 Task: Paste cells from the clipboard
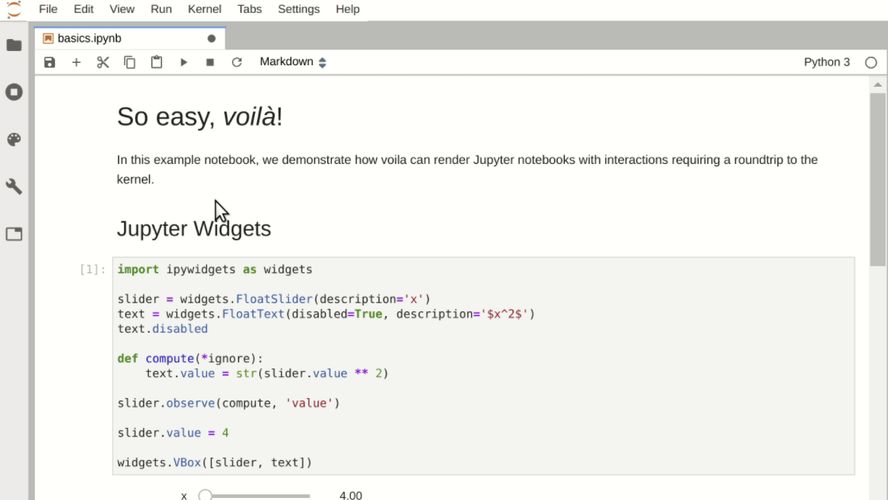coord(157,62)
